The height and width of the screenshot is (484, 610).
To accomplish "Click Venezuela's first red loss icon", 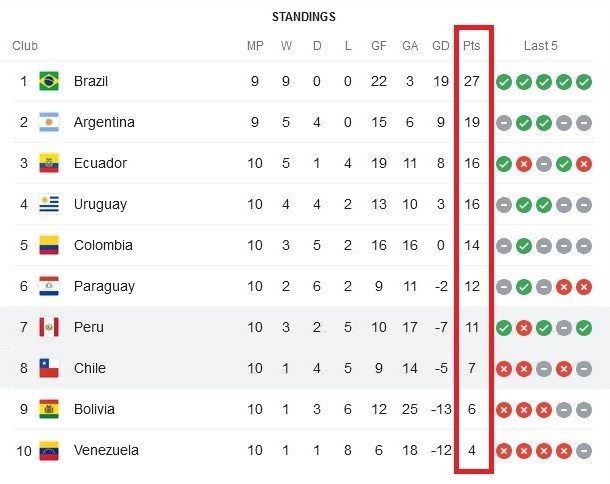I will pos(504,450).
